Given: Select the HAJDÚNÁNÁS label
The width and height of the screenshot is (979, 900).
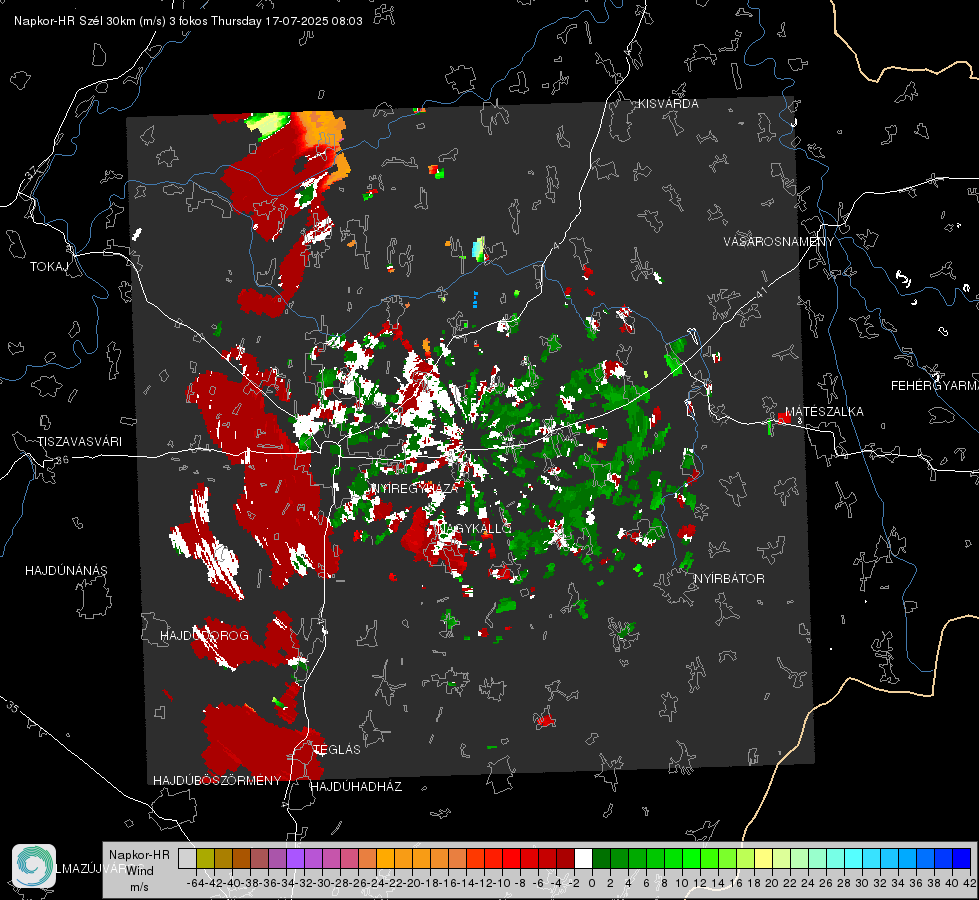Looking at the screenshot, I should click(x=66, y=570).
